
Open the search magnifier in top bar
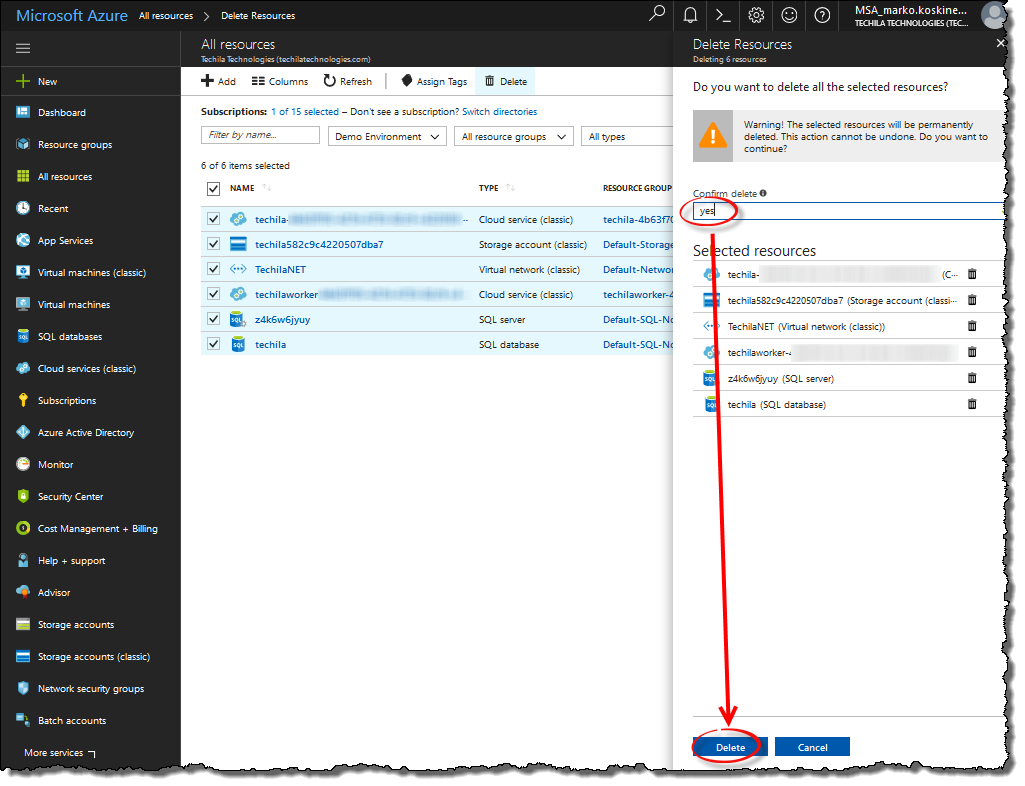[x=656, y=14]
